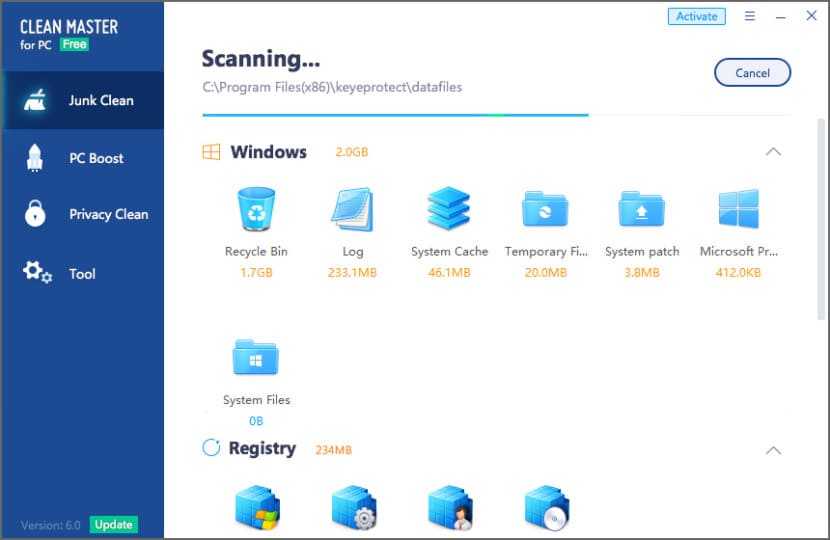Select registry icon with user figure
The width and height of the screenshot is (830, 540).
tap(450, 507)
